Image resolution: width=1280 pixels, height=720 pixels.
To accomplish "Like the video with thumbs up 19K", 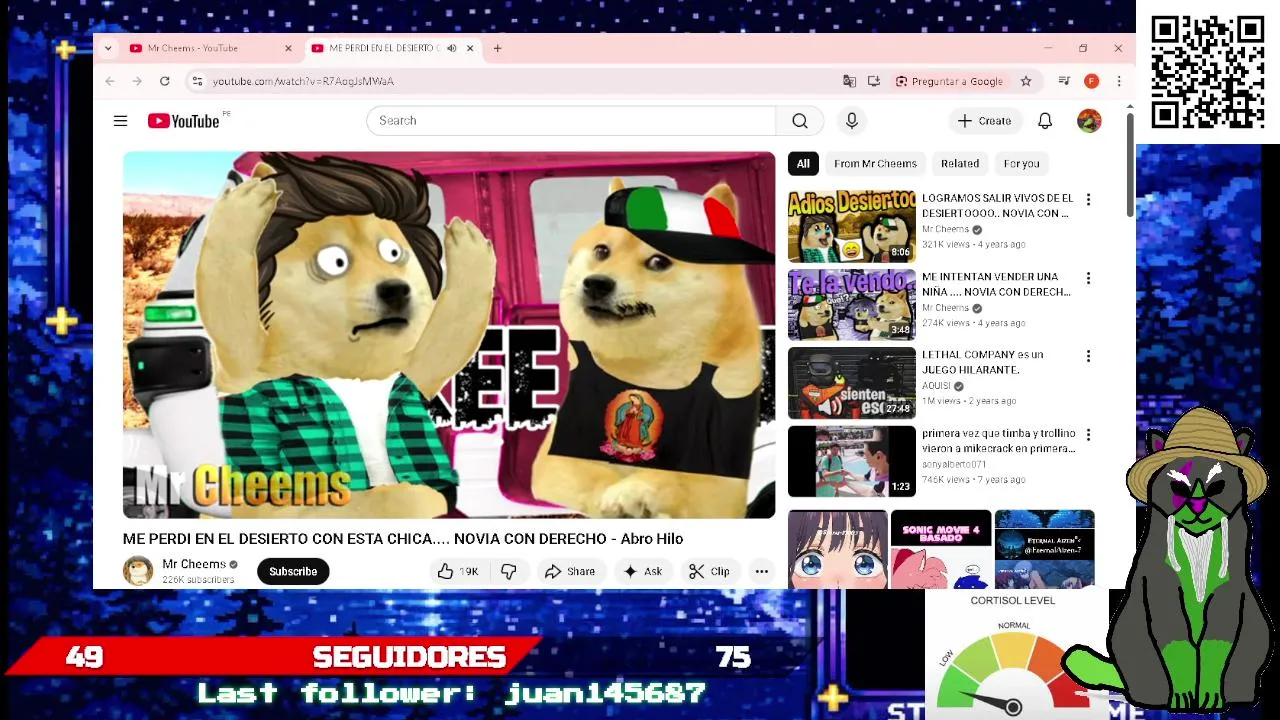I will [x=458, y=571].
